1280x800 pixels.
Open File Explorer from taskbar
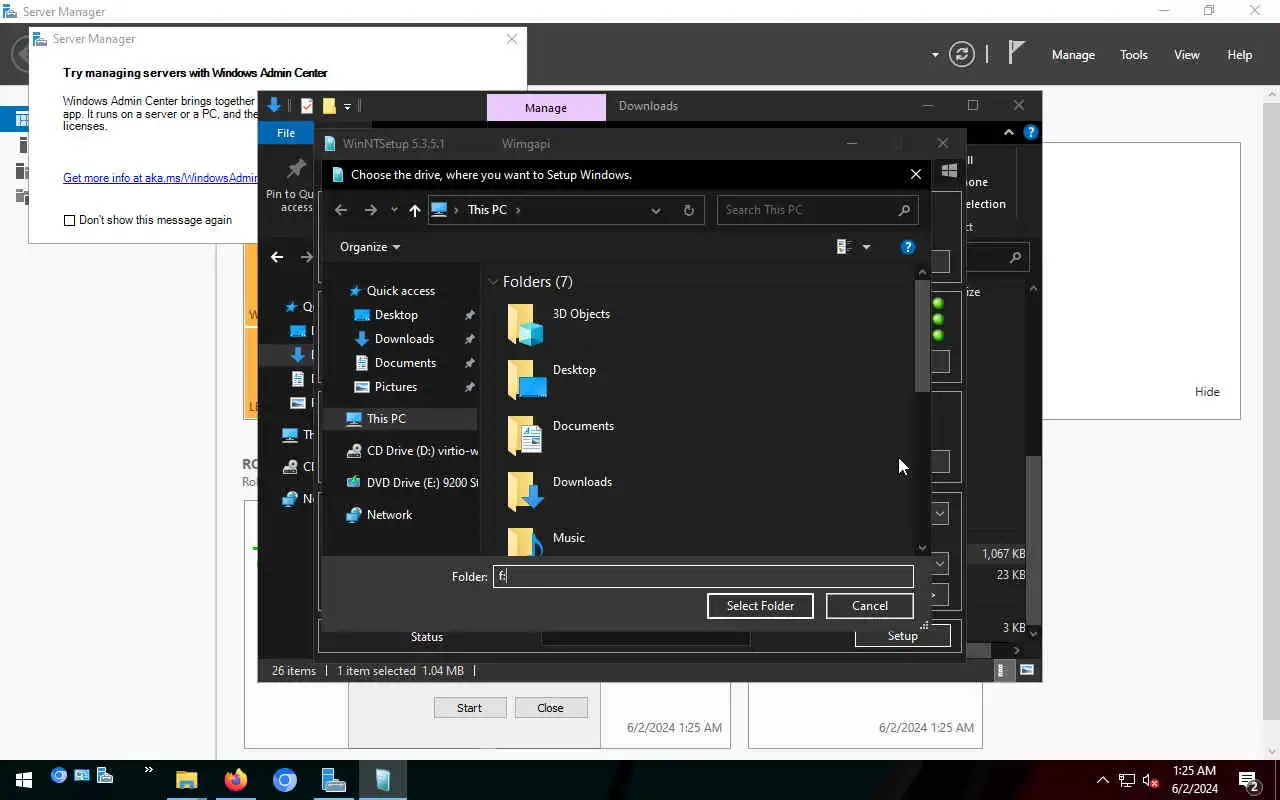coord(186,780)
